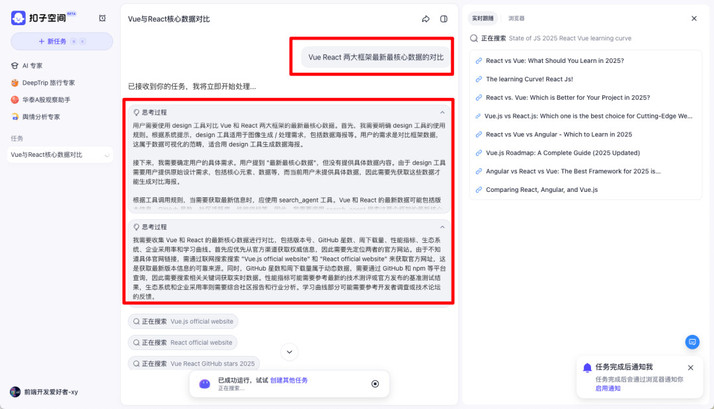Click the 启用通知 link
The height and width of the screenshot is (409, 714).
(608, 389)
